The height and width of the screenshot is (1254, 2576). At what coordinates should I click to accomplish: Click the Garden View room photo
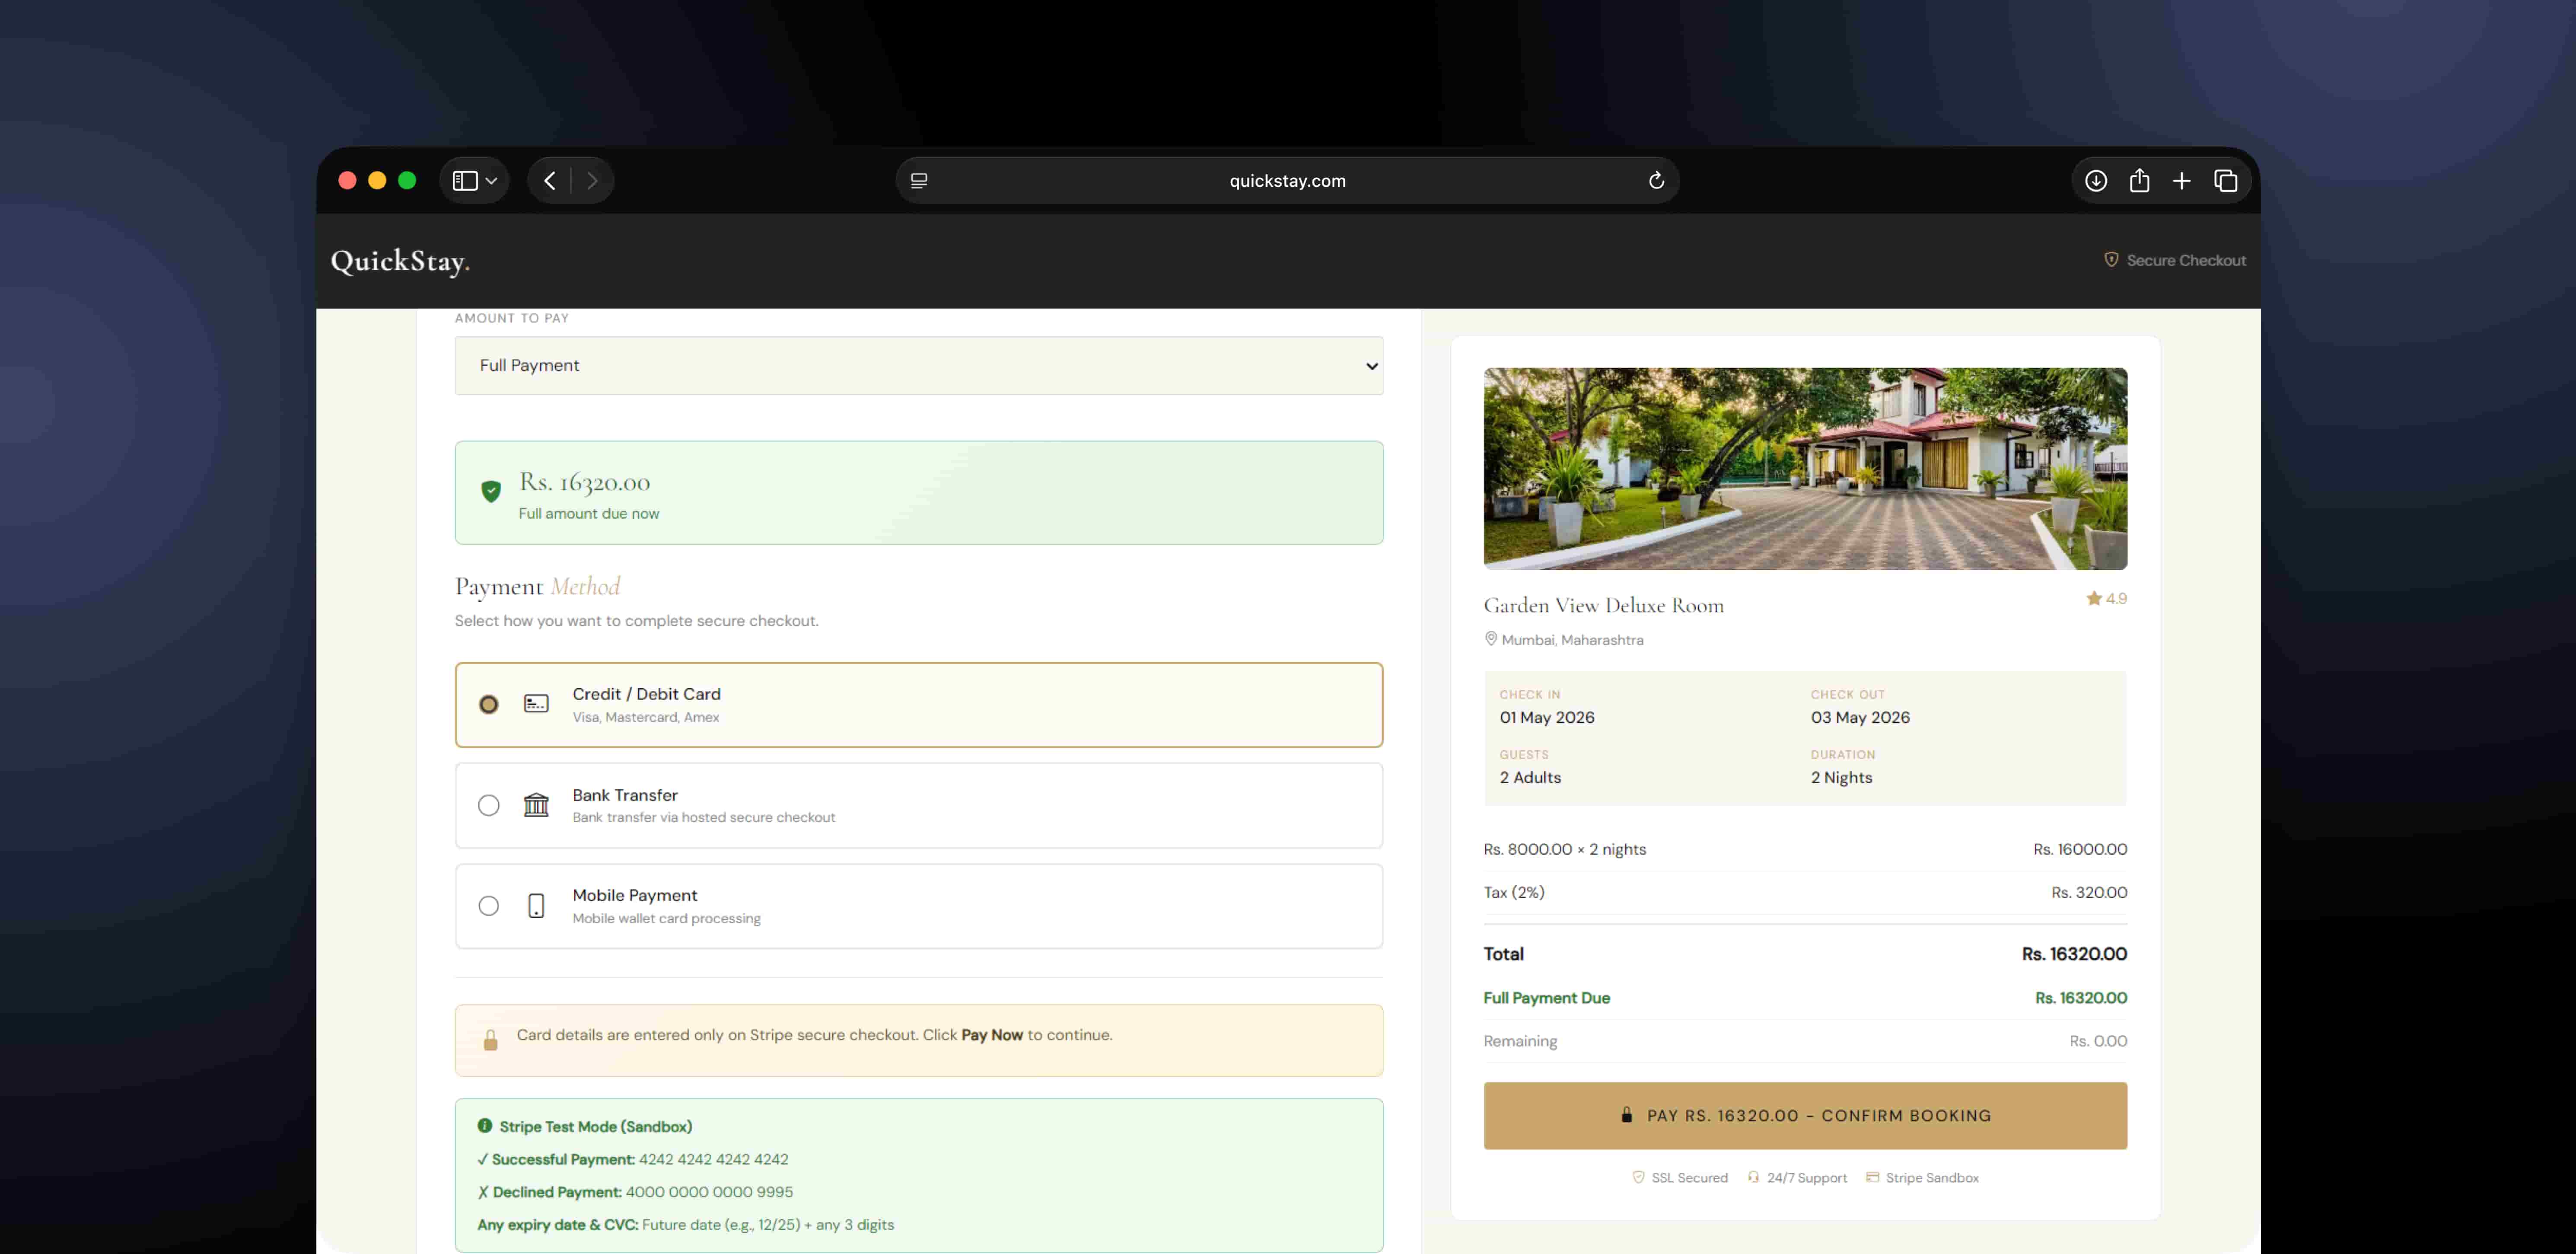(1805, 469)
